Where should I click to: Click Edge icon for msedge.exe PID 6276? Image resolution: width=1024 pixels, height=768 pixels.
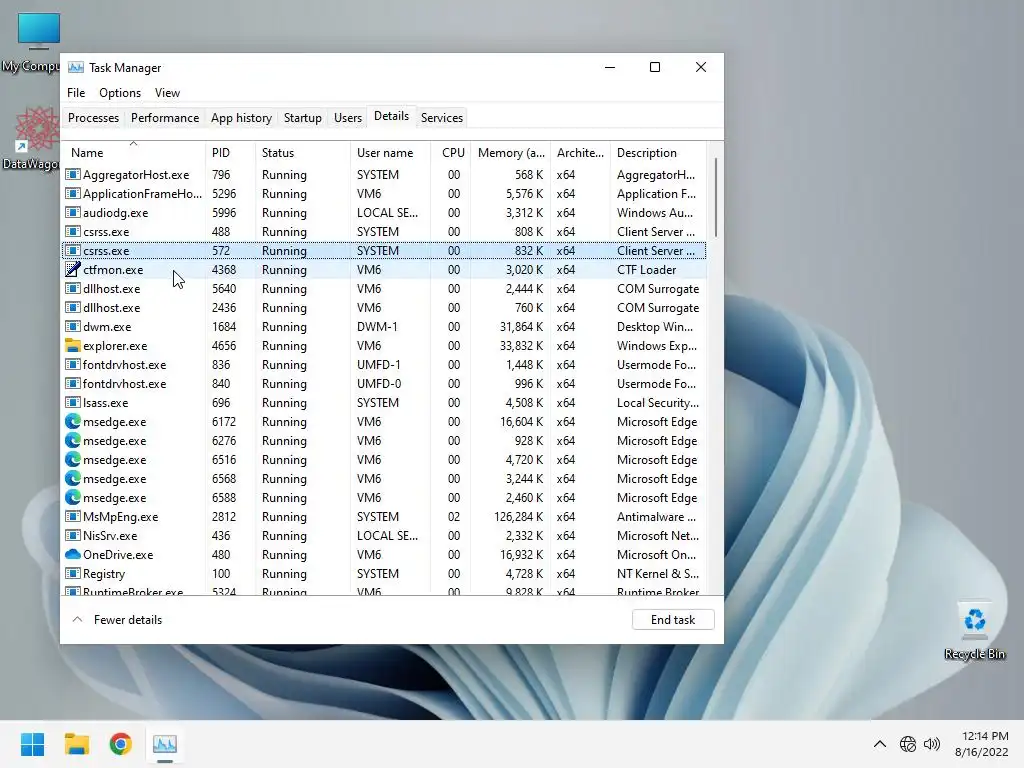pyautogui.click(x=72, y=441)
